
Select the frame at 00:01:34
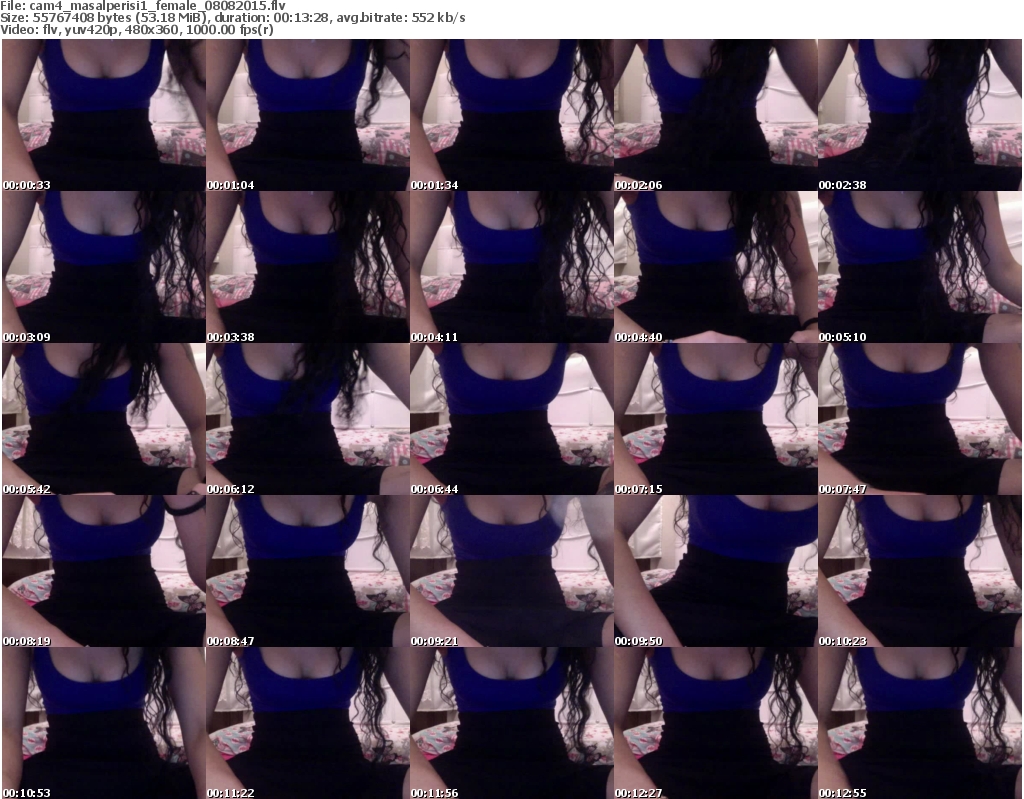[x=511, y=115]
